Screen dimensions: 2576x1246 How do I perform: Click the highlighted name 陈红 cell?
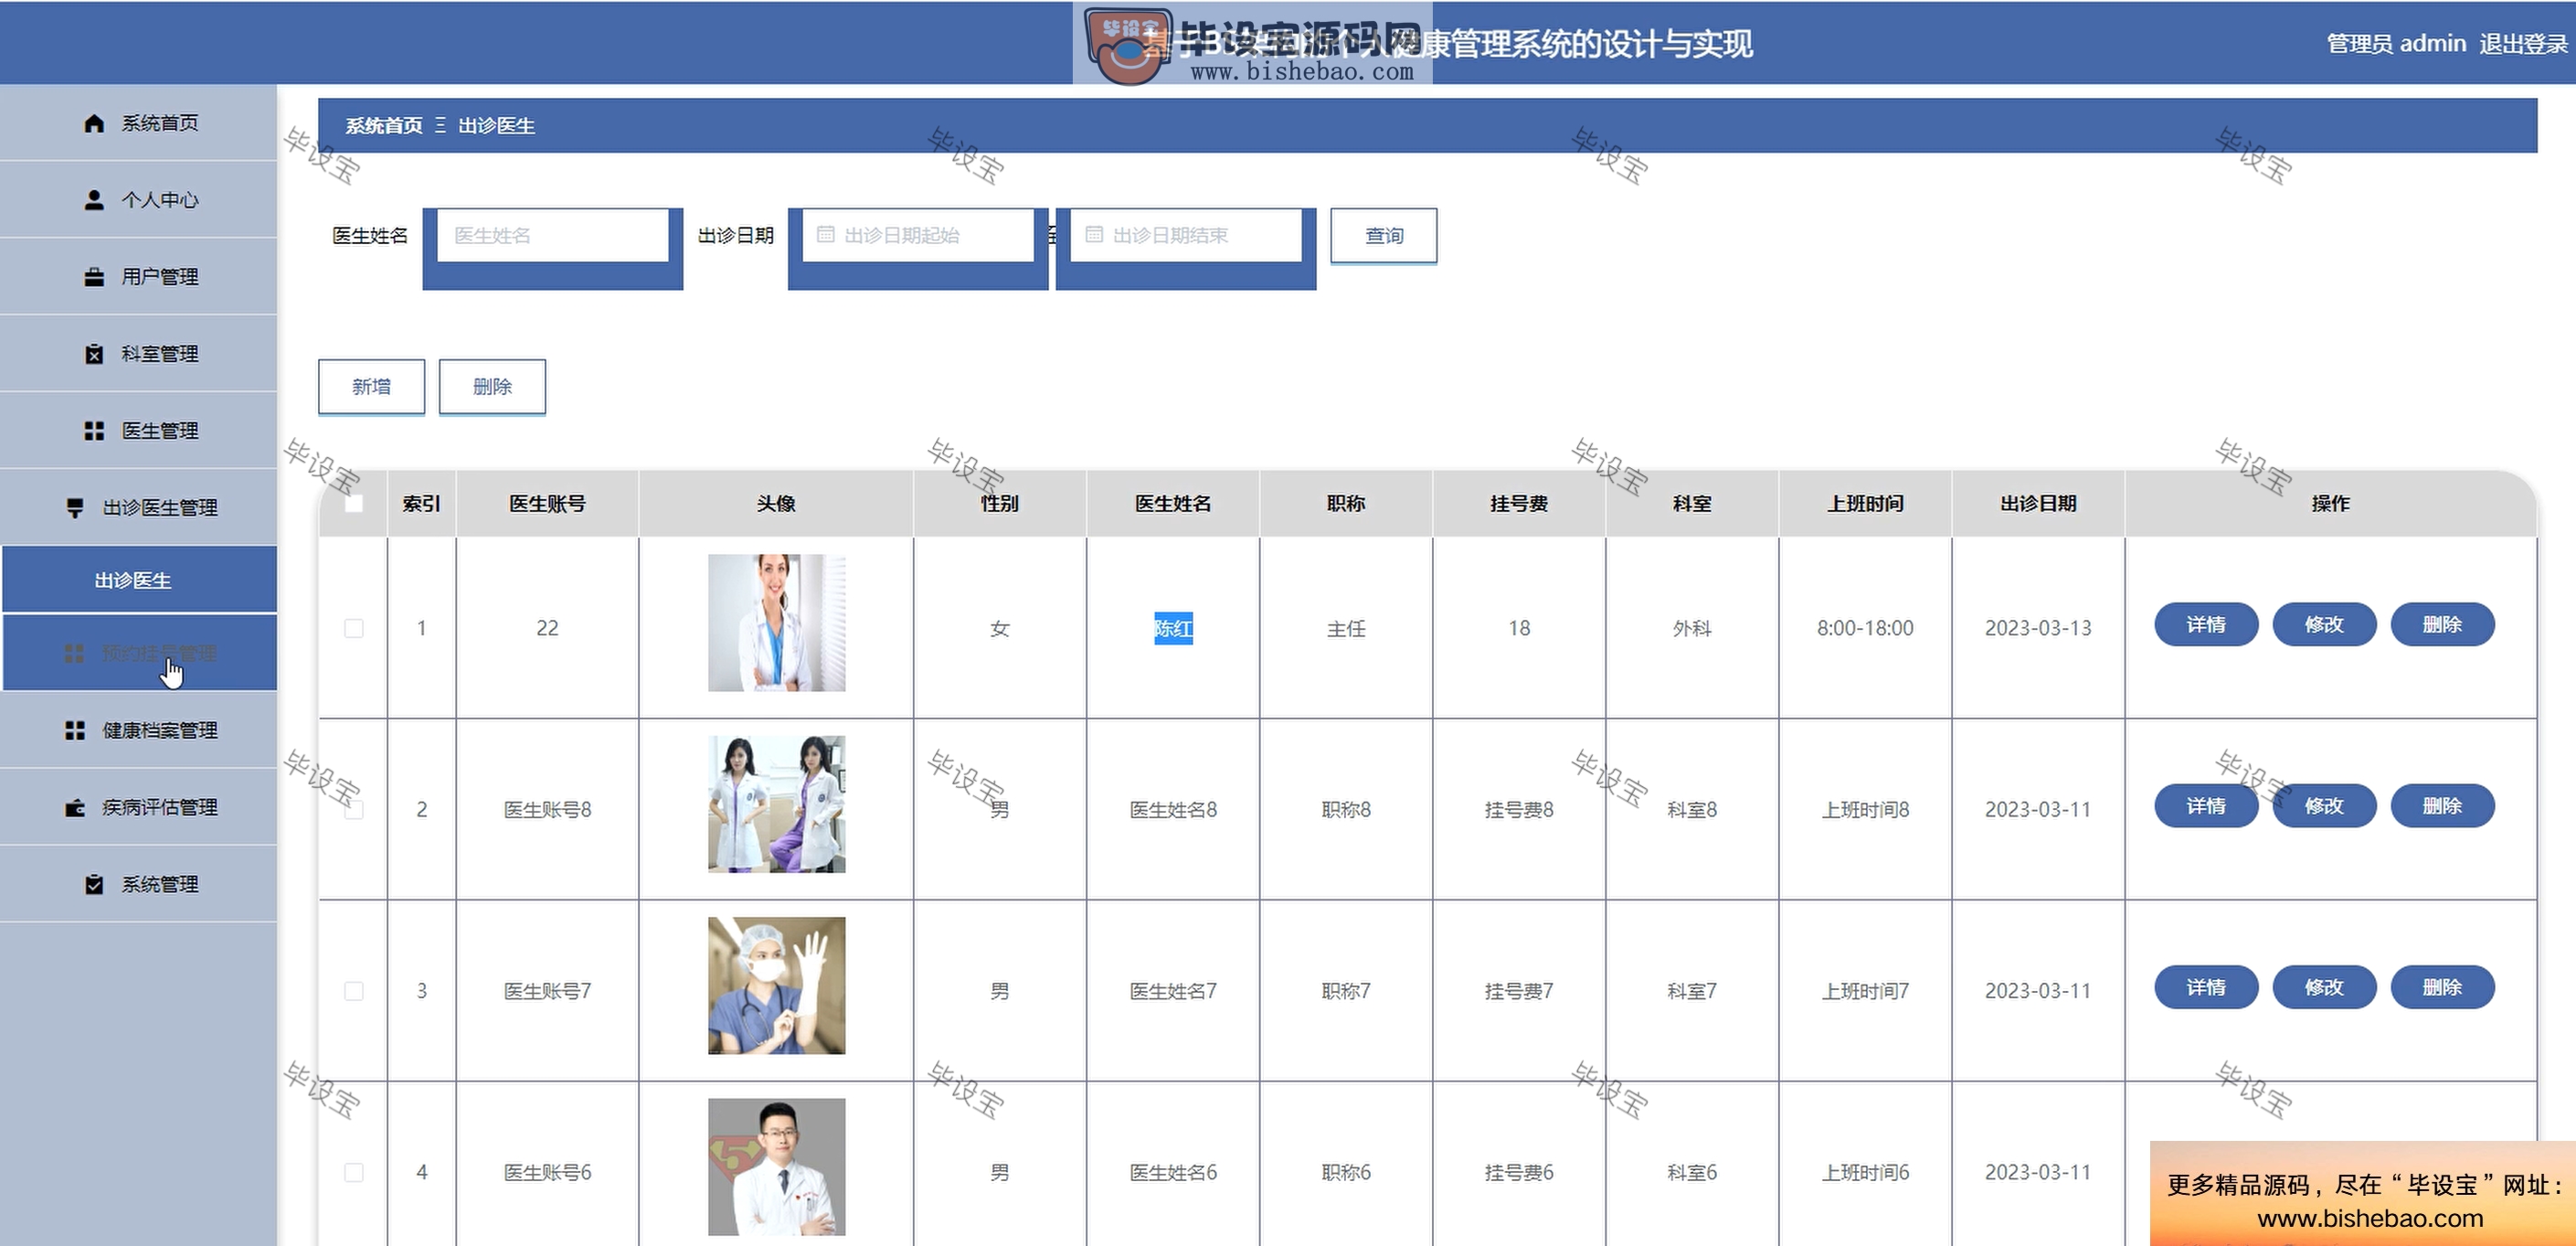(x=1173, y=629)
